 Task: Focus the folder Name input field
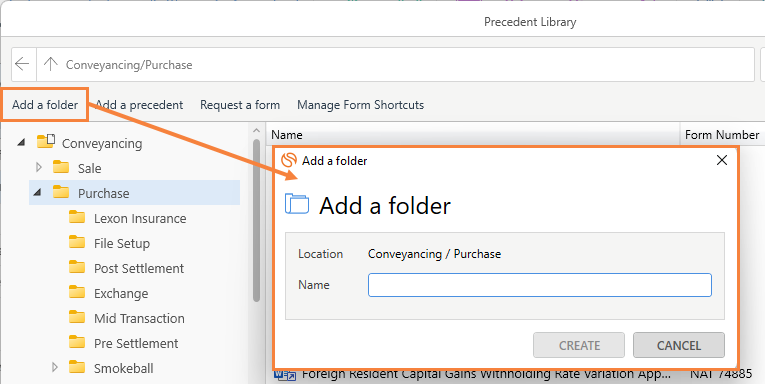click(540, 285)
